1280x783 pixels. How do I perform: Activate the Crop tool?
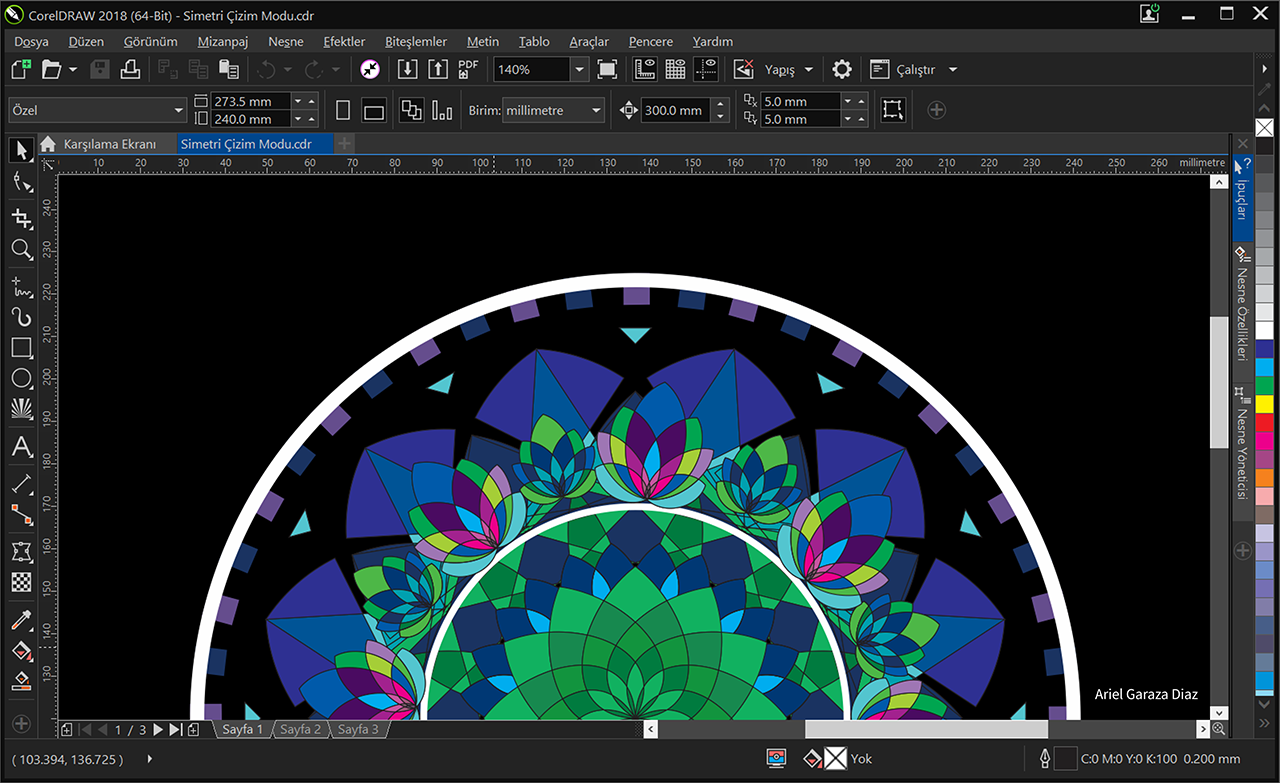click(21, 219)
